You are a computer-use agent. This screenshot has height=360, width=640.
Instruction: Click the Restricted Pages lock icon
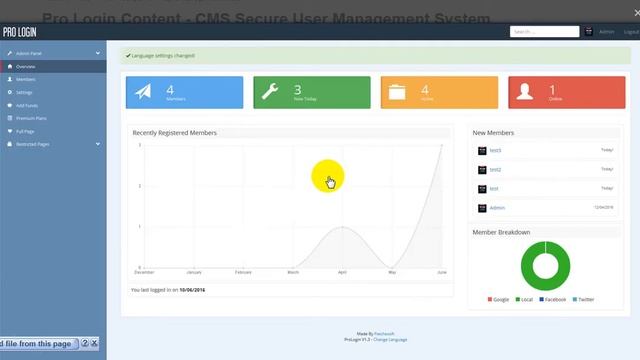pos(10,144)
